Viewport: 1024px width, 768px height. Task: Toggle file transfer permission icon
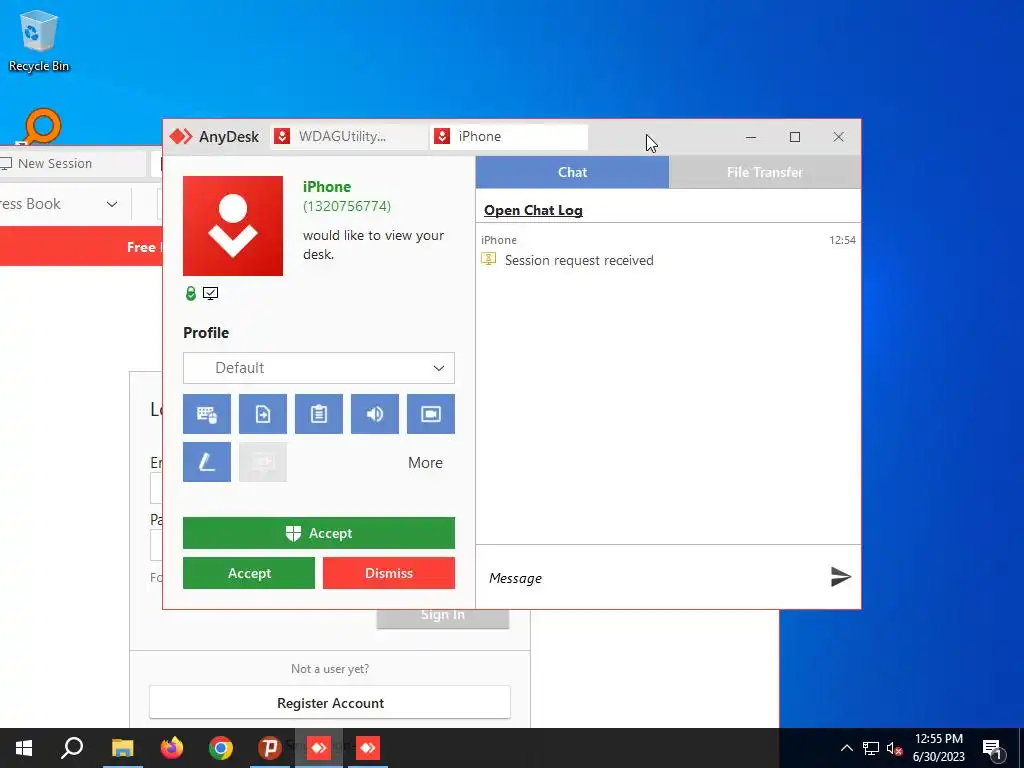coord(263,413)
